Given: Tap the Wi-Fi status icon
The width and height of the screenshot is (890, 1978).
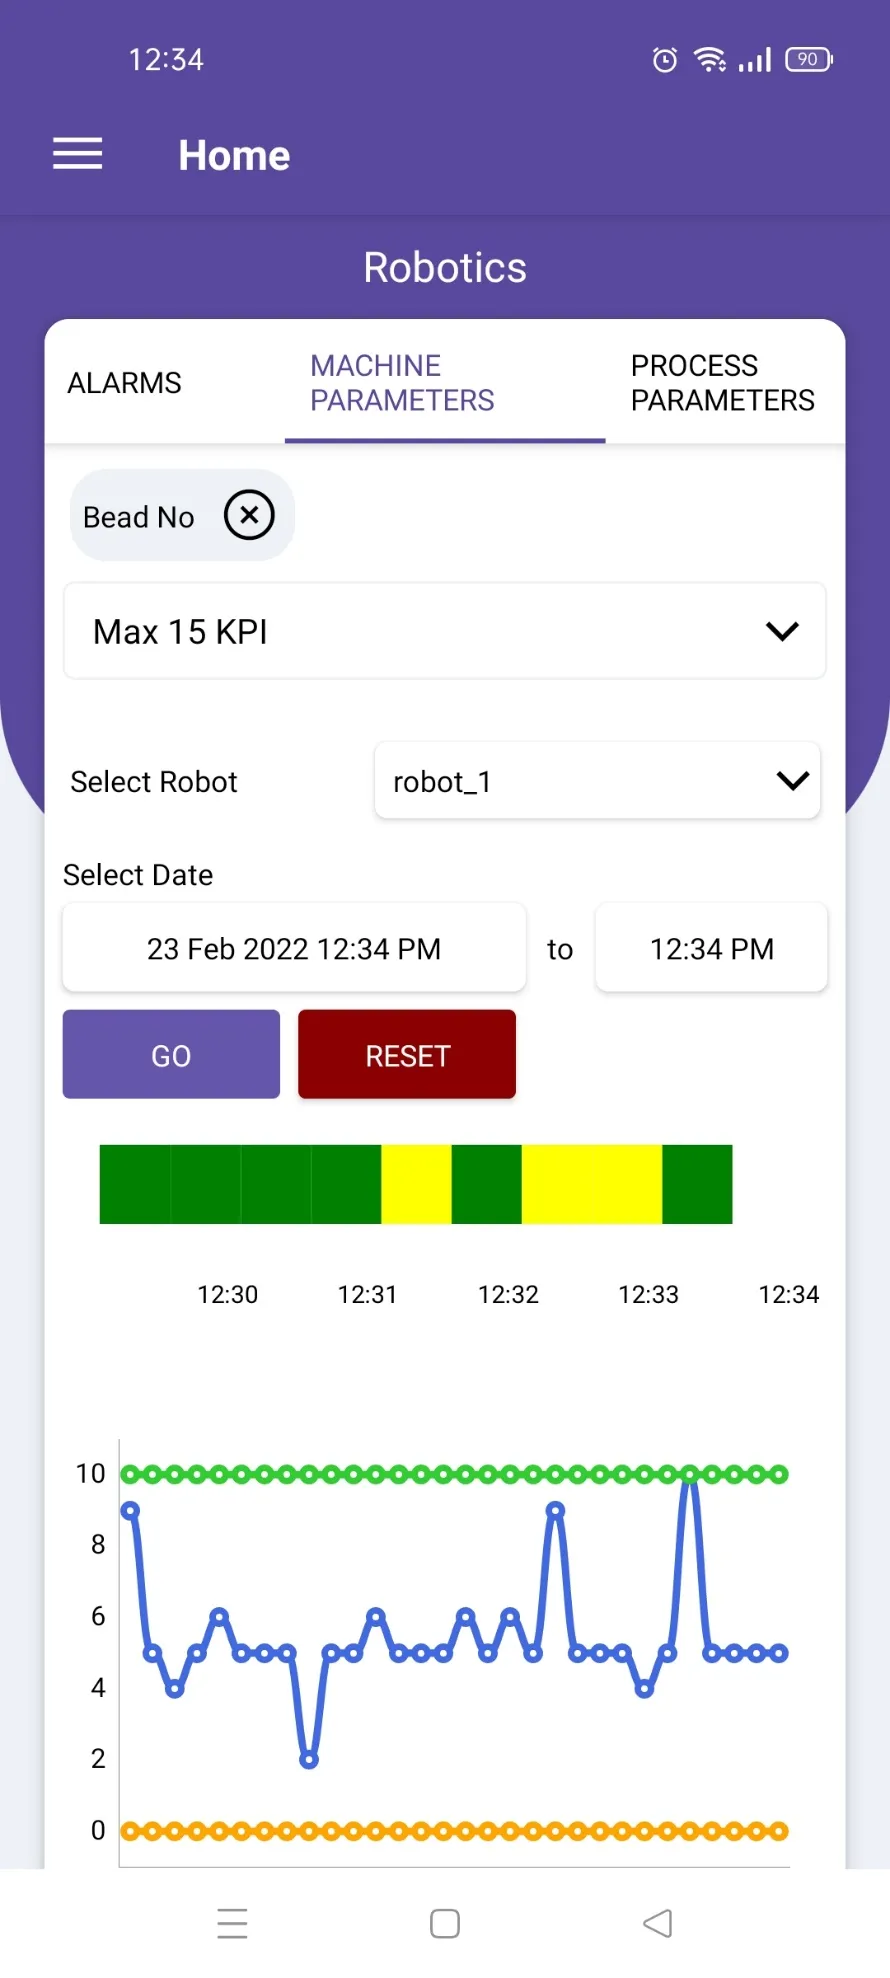Looking at the screenshot, I should click(710, 60).
